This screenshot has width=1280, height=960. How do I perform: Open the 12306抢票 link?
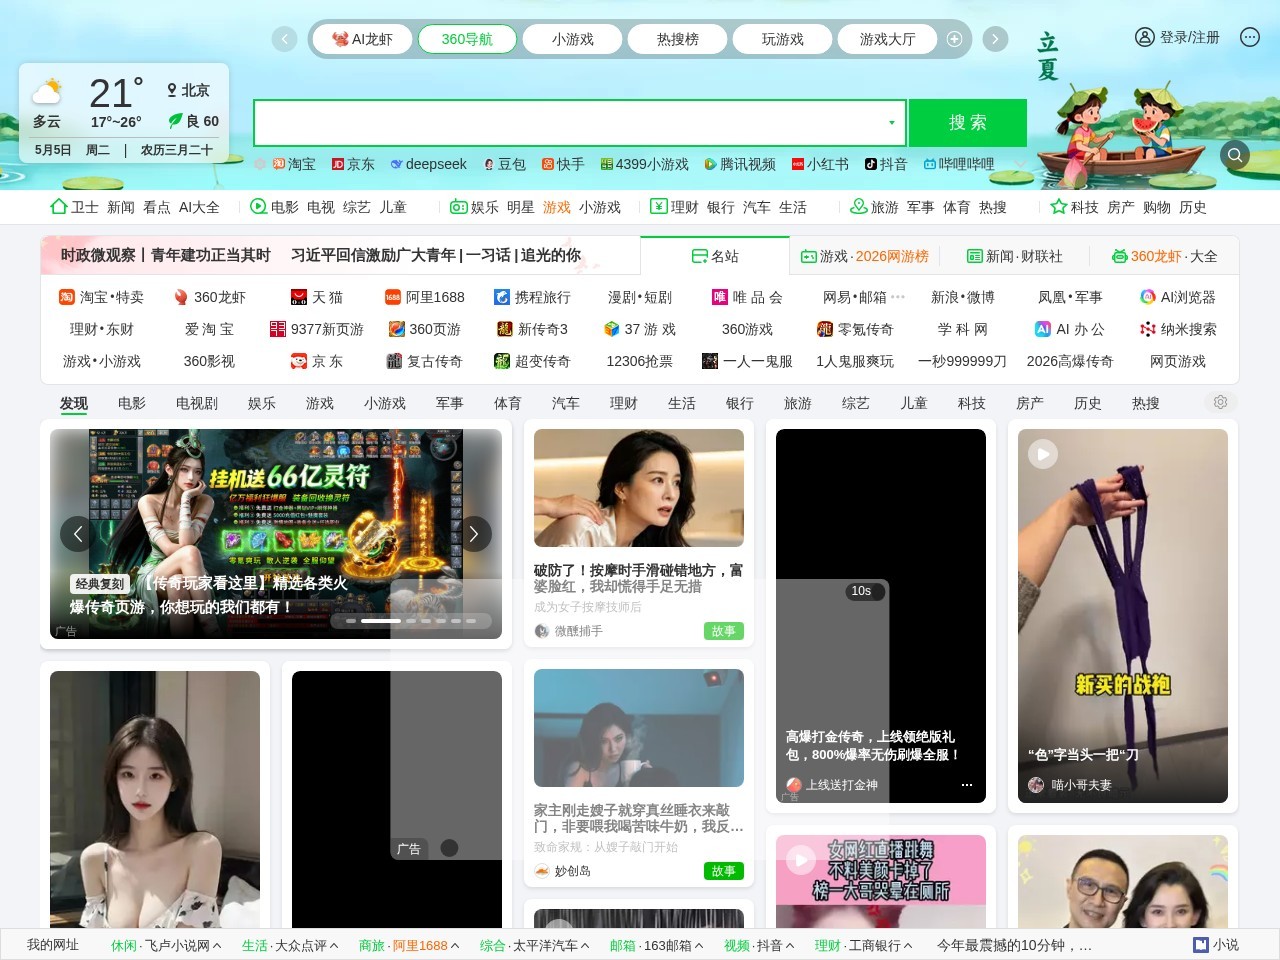click(x=640, y=361)
